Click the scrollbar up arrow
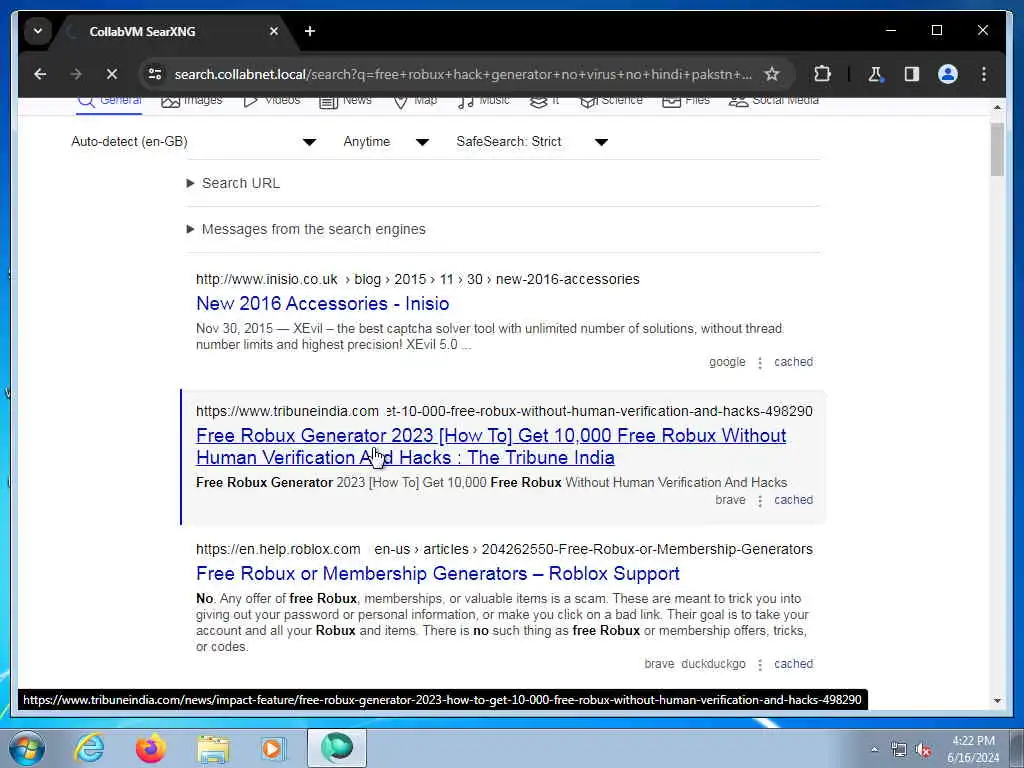The image size is (1024, 768). (x=997, y=106)
